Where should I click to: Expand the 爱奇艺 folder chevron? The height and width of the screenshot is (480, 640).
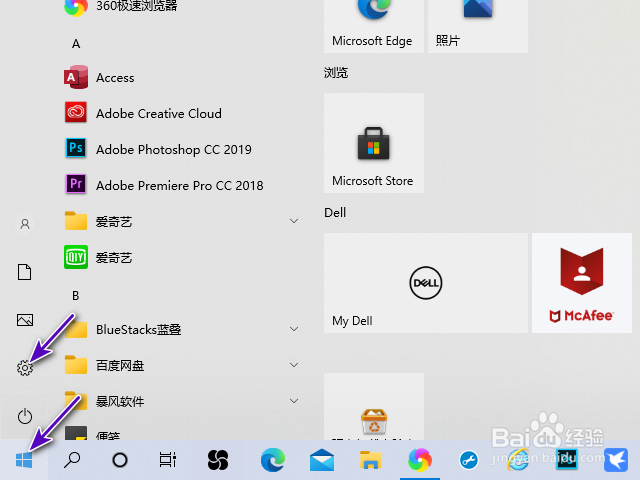[x=294, y=221]
